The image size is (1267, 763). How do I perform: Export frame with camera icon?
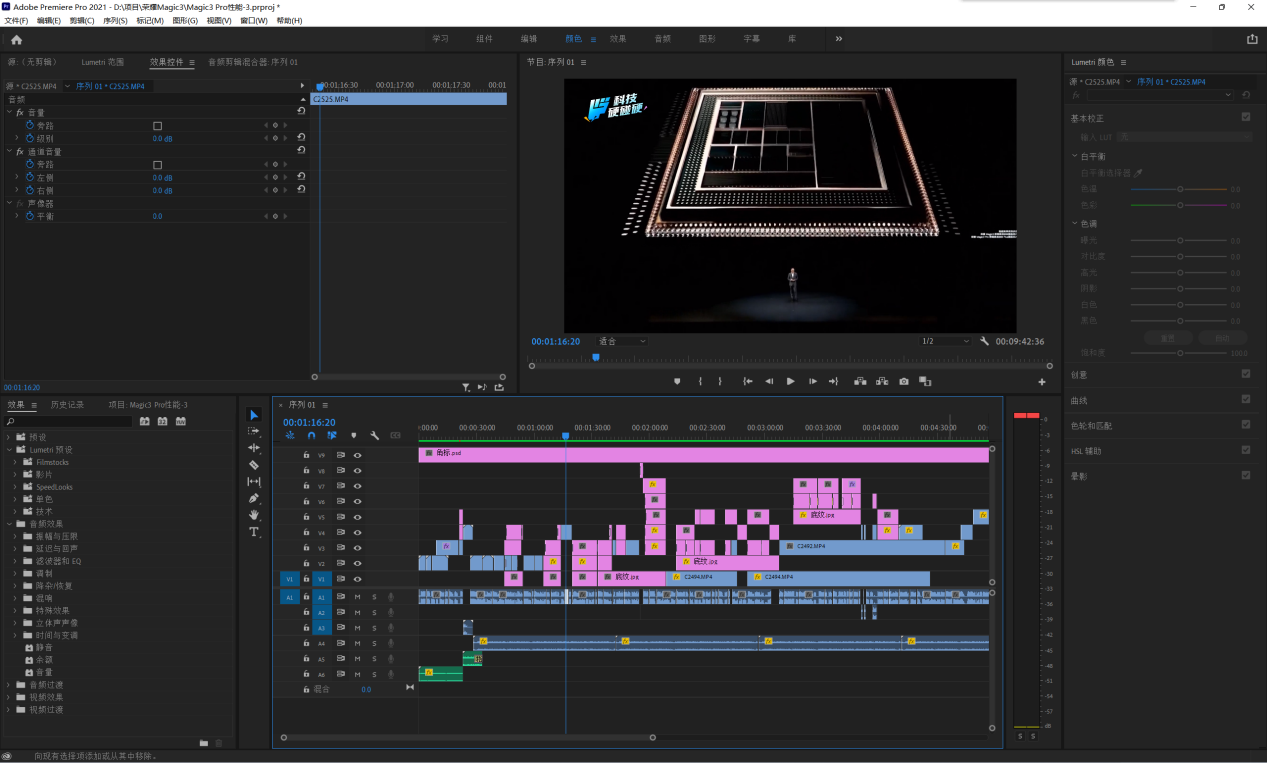click(904, 381)
